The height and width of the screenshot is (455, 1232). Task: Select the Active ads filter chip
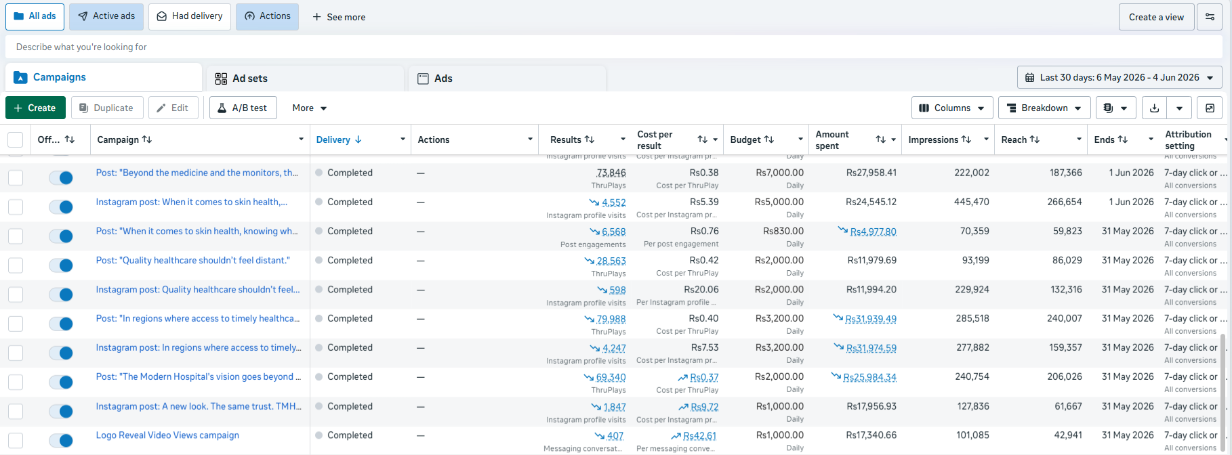coord(107,17)
